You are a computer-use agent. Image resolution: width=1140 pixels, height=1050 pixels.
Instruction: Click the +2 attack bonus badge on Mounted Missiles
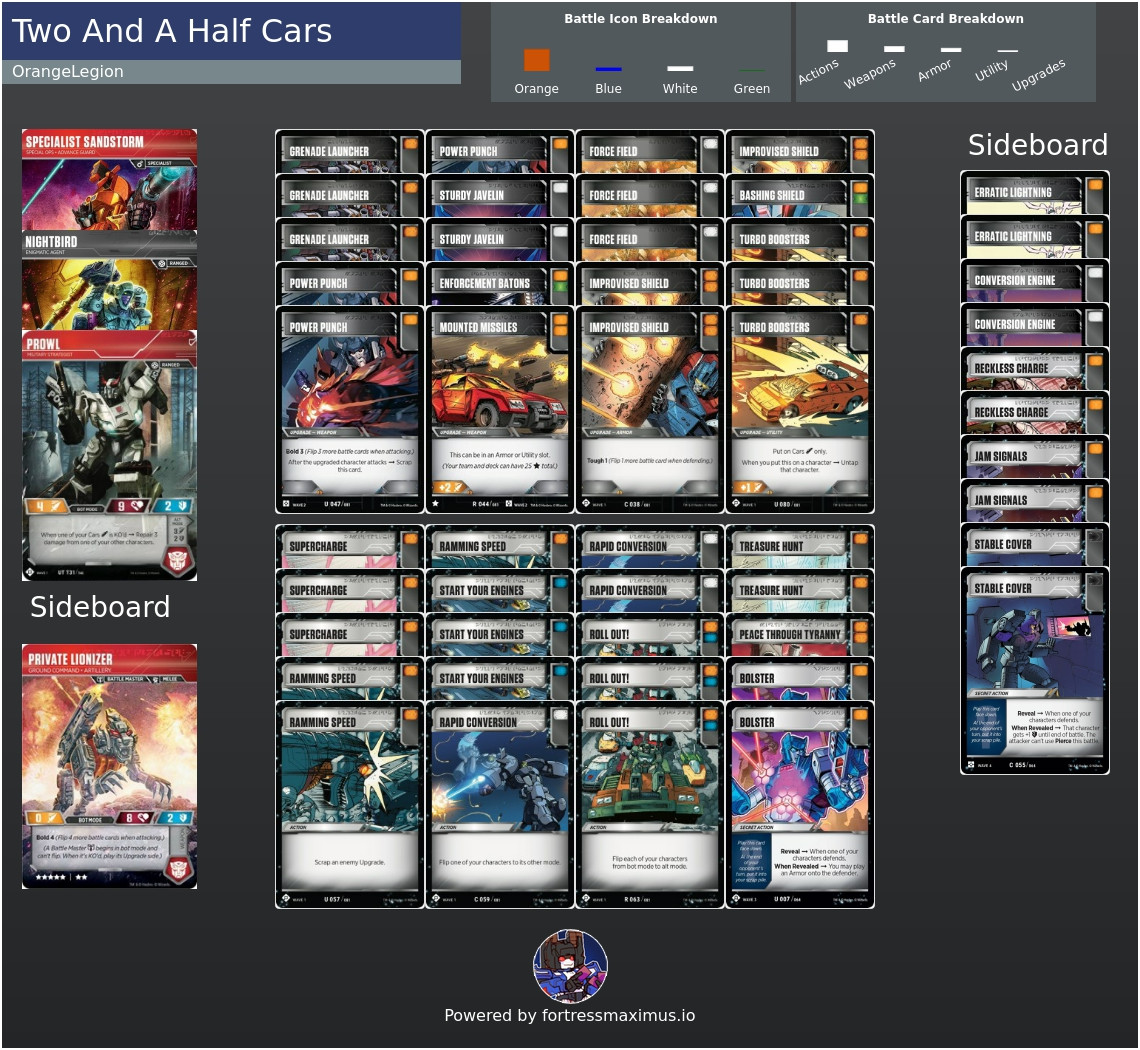(447, 488)
